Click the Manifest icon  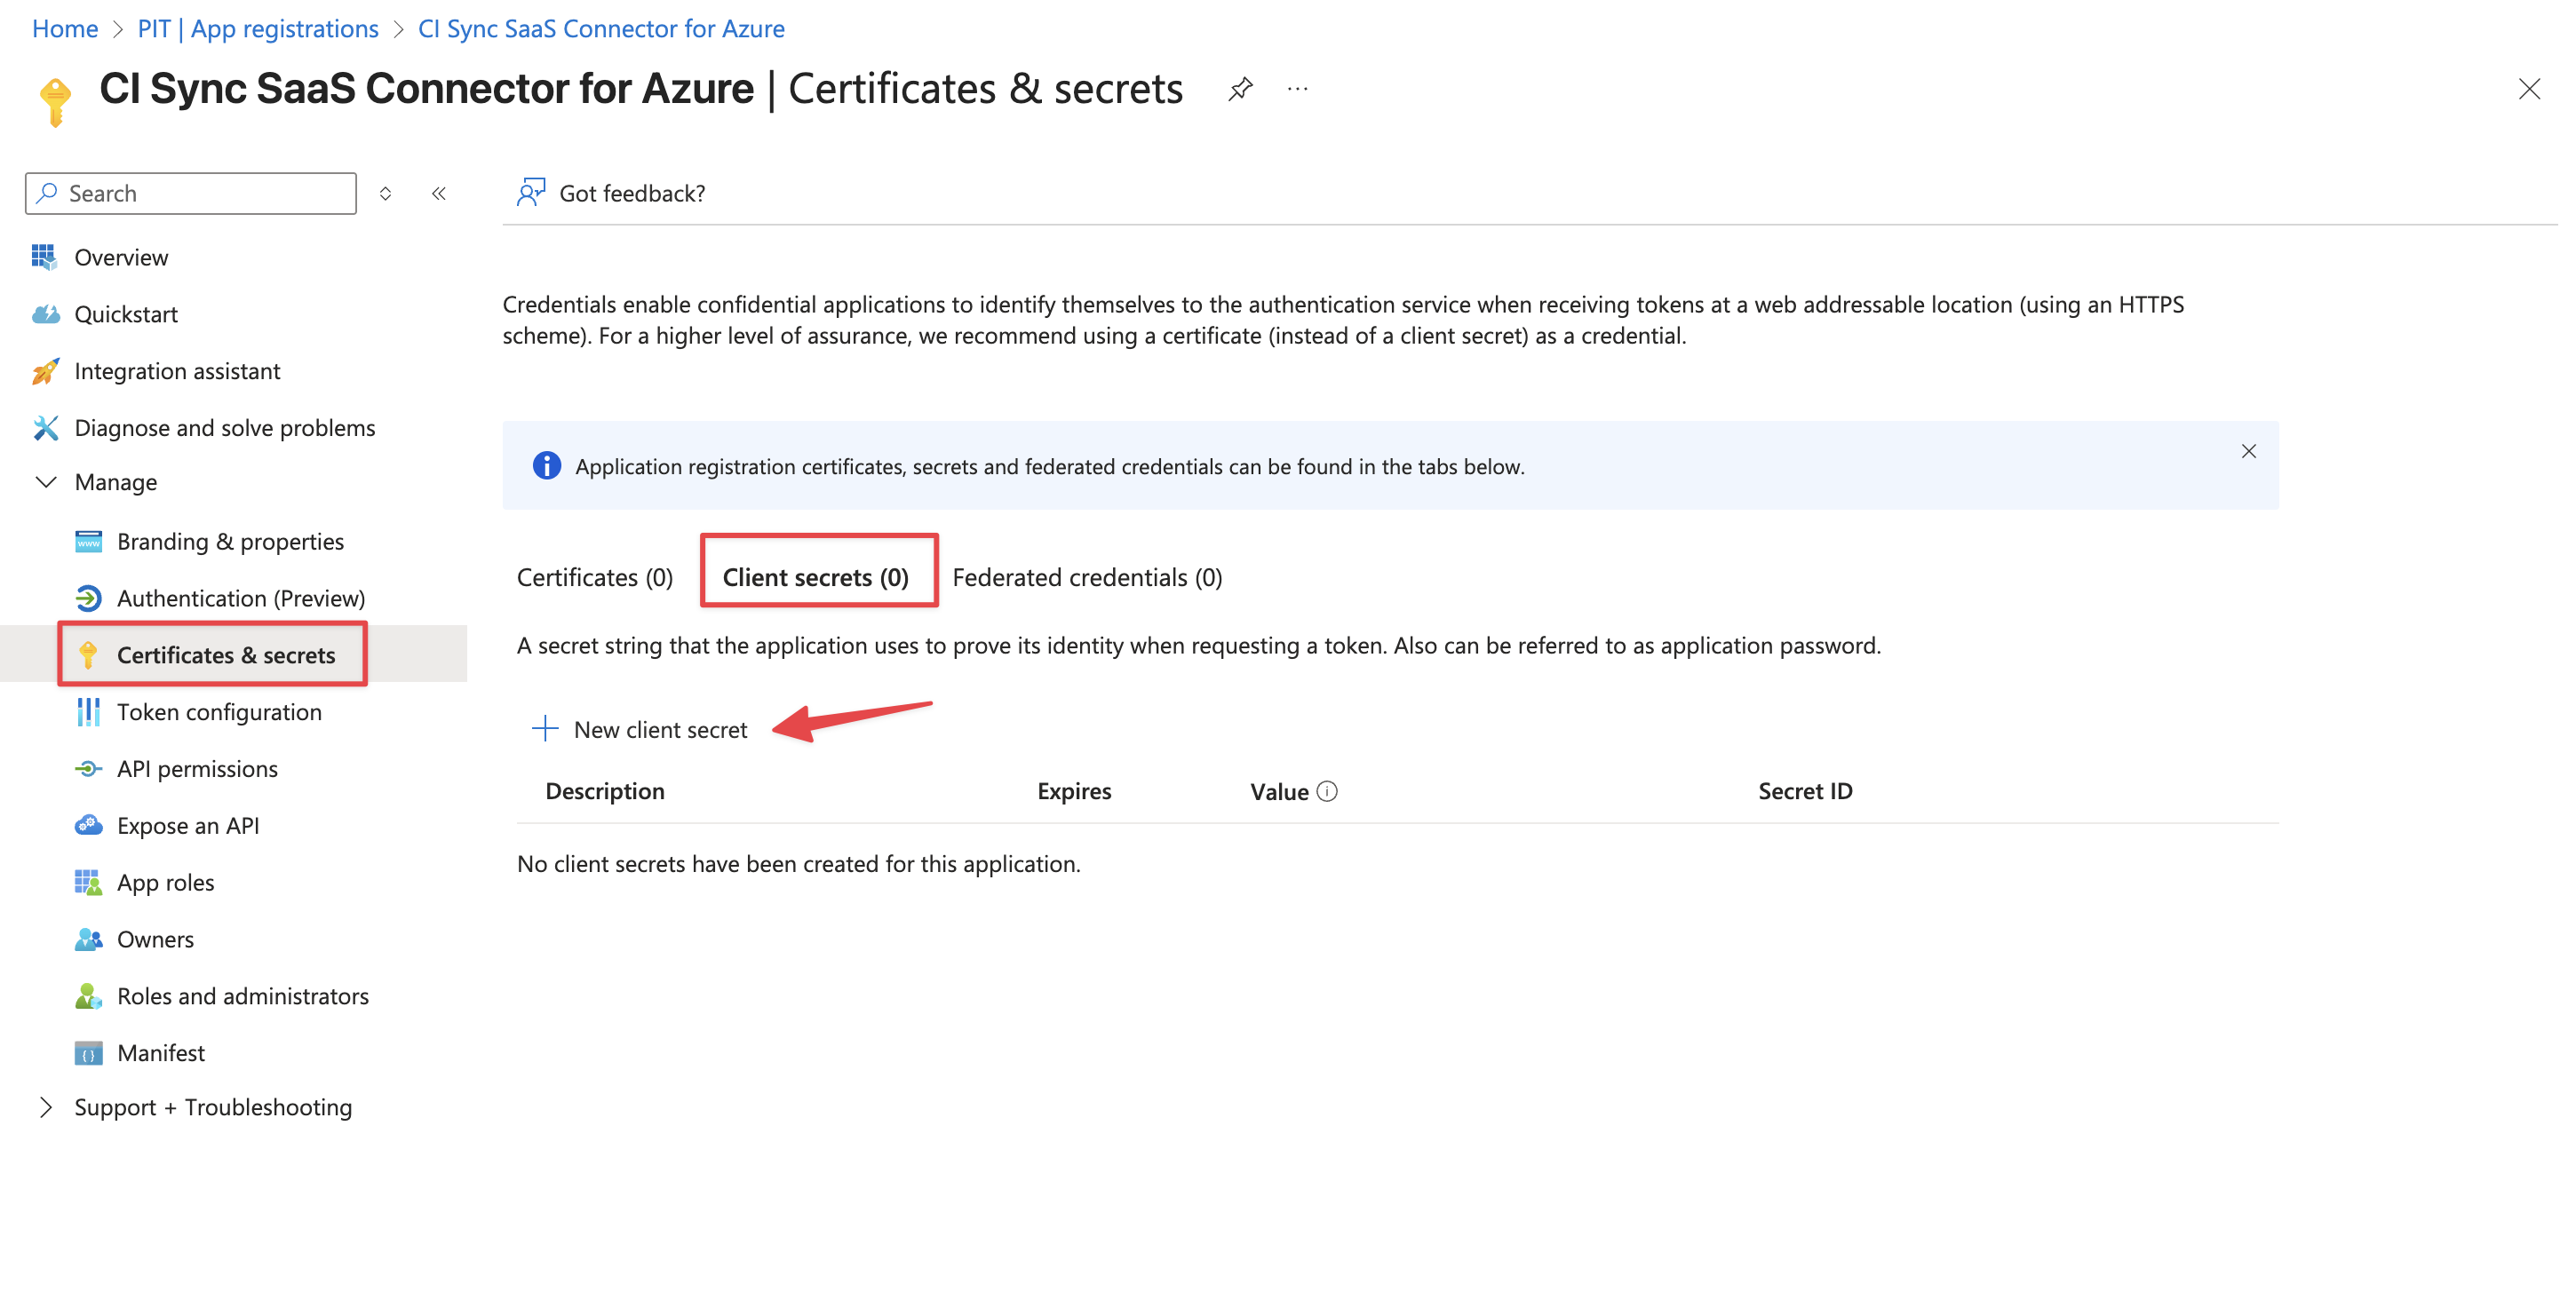pos(88,1053)
